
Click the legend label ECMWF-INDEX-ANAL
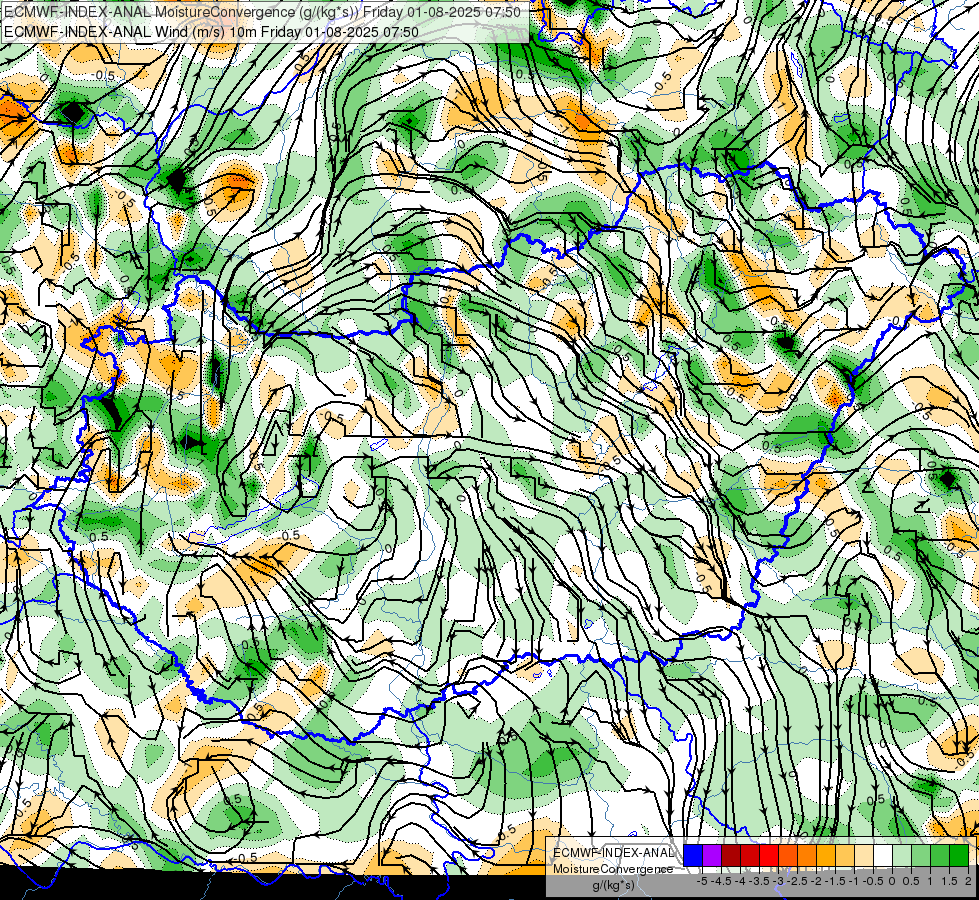pyautogui.click(x=613, y=853)
